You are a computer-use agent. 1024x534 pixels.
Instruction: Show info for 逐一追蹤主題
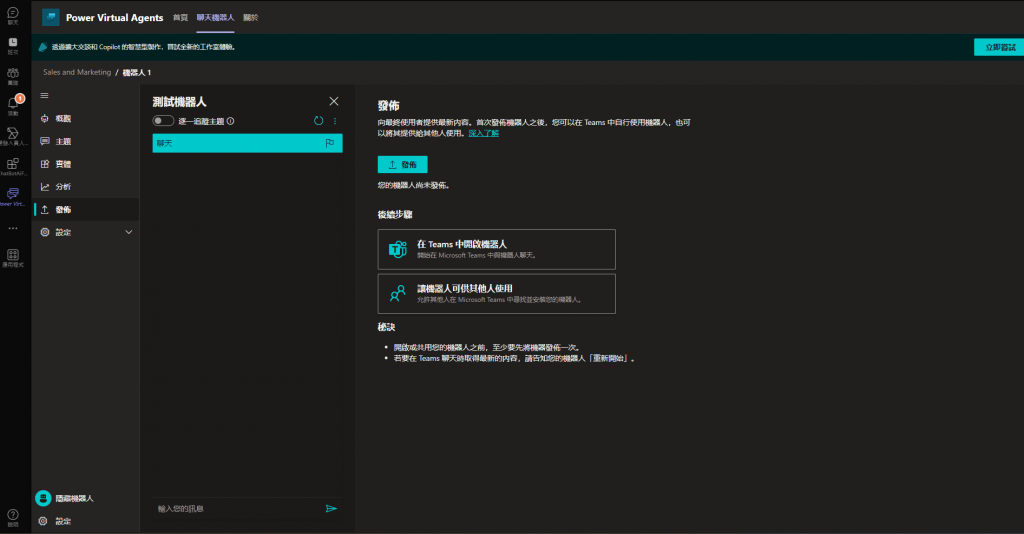231,121
